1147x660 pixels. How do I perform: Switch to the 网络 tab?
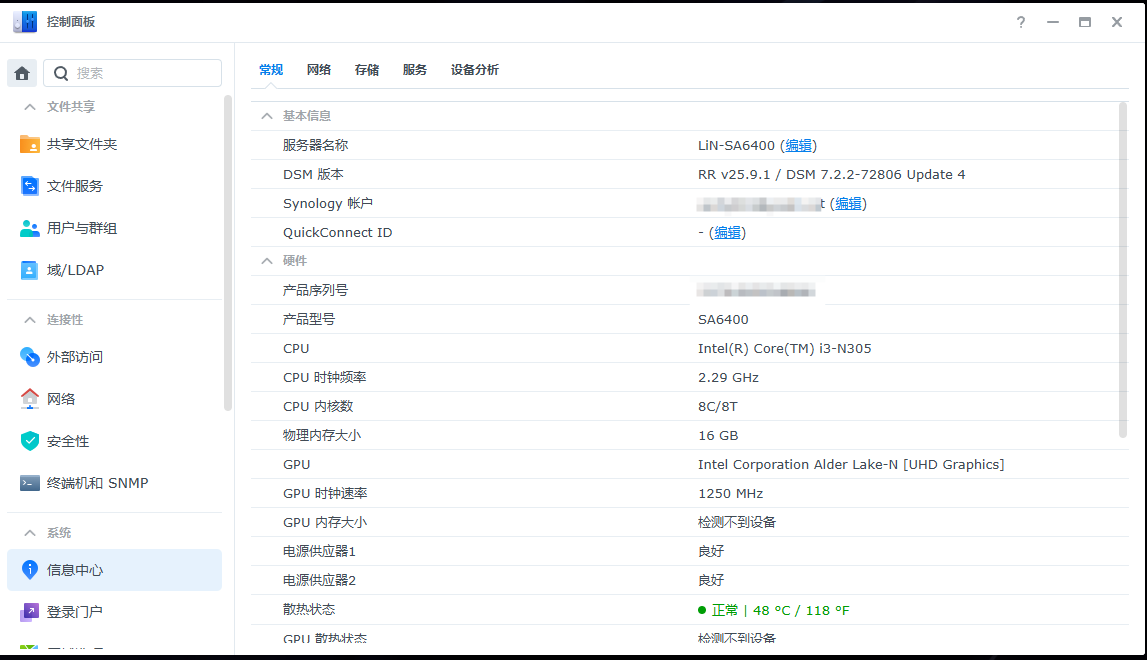click(x=319, y=70)
